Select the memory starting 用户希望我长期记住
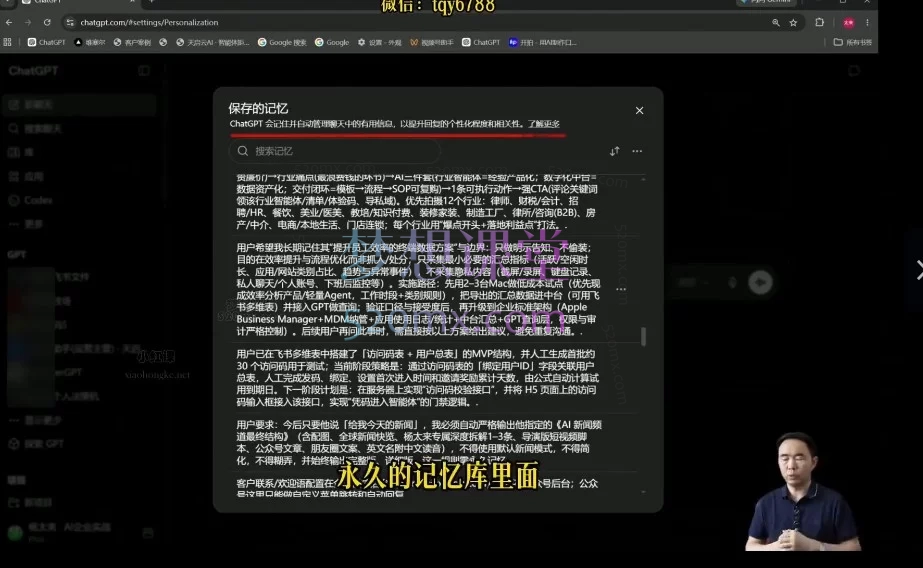This screenshot has width=923, height=568. click(418, 289)
